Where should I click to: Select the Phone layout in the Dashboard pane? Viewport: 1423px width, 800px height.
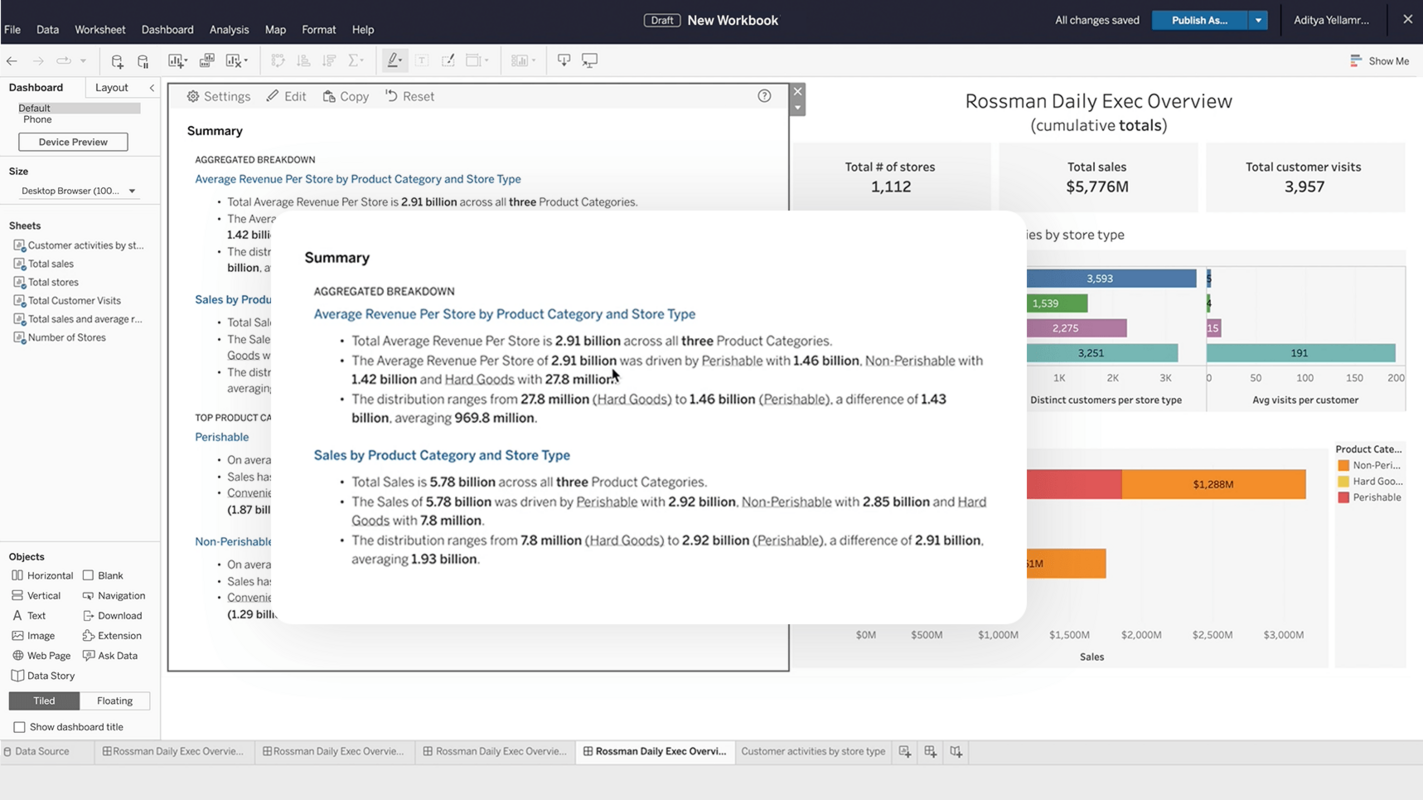(x=37, y=119)
